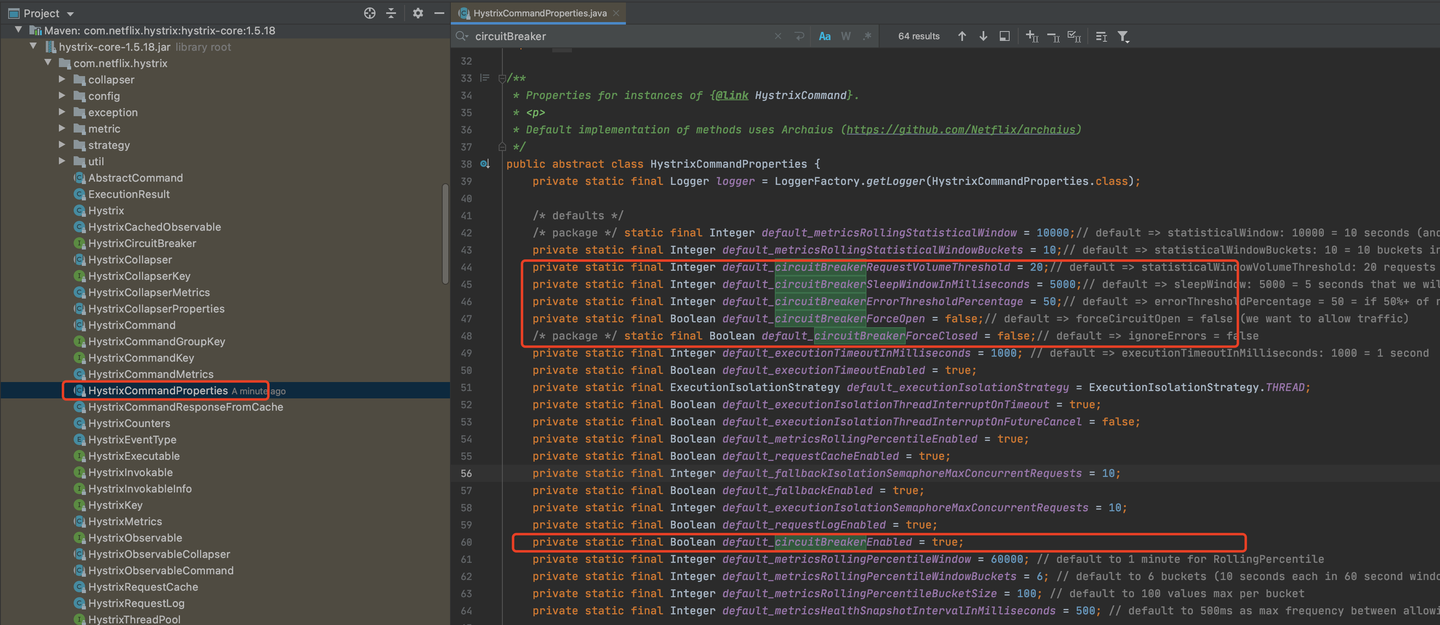Open the github.com/Netflix/archaius link
1440x625 pixels.
[x=961, y=129]
